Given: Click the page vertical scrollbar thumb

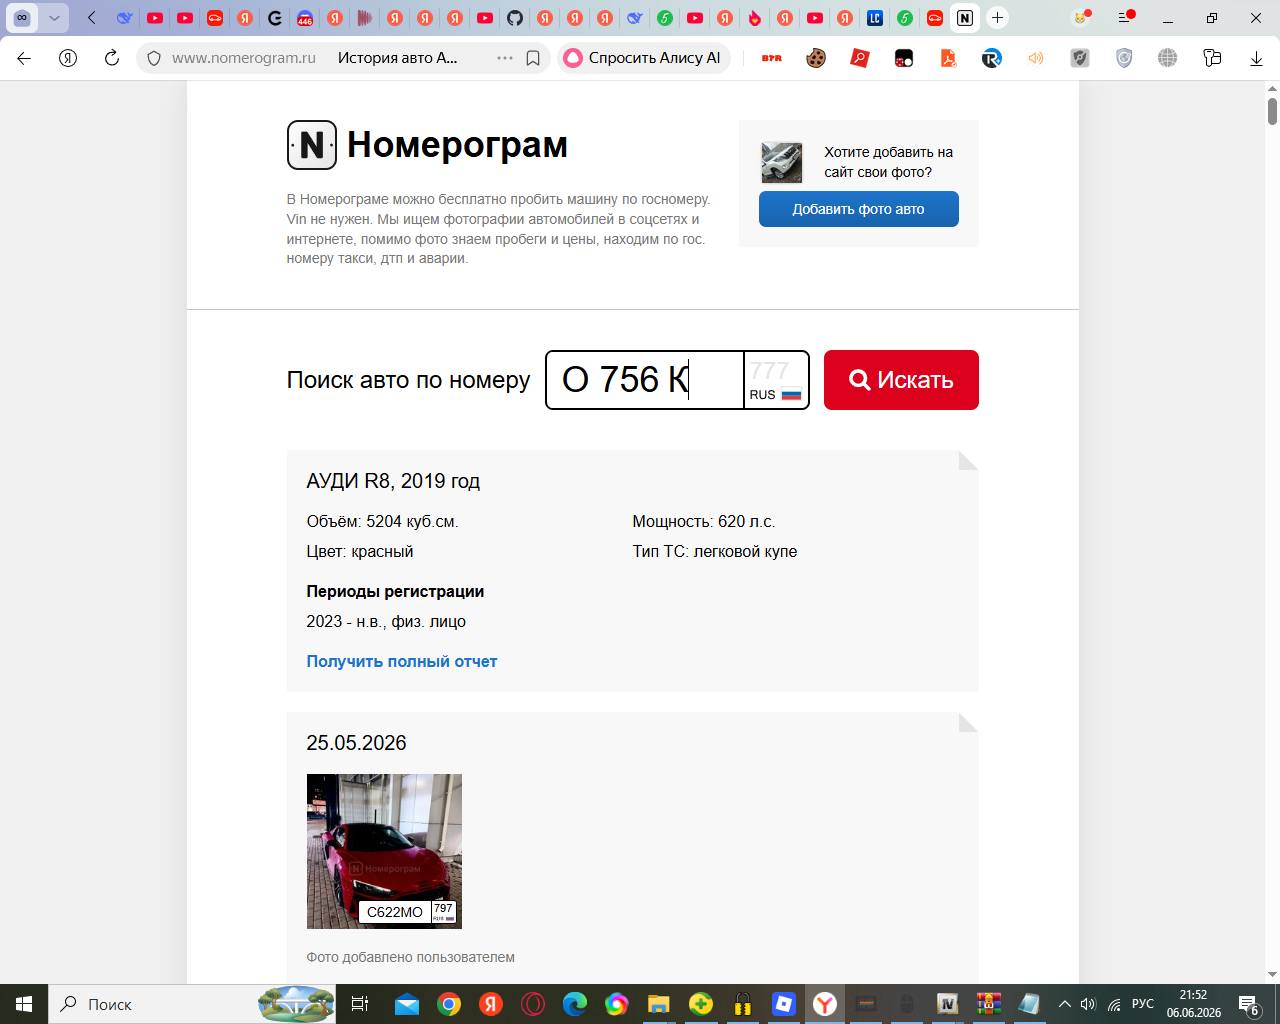Looking at the screenshot, I should 1272,110.
